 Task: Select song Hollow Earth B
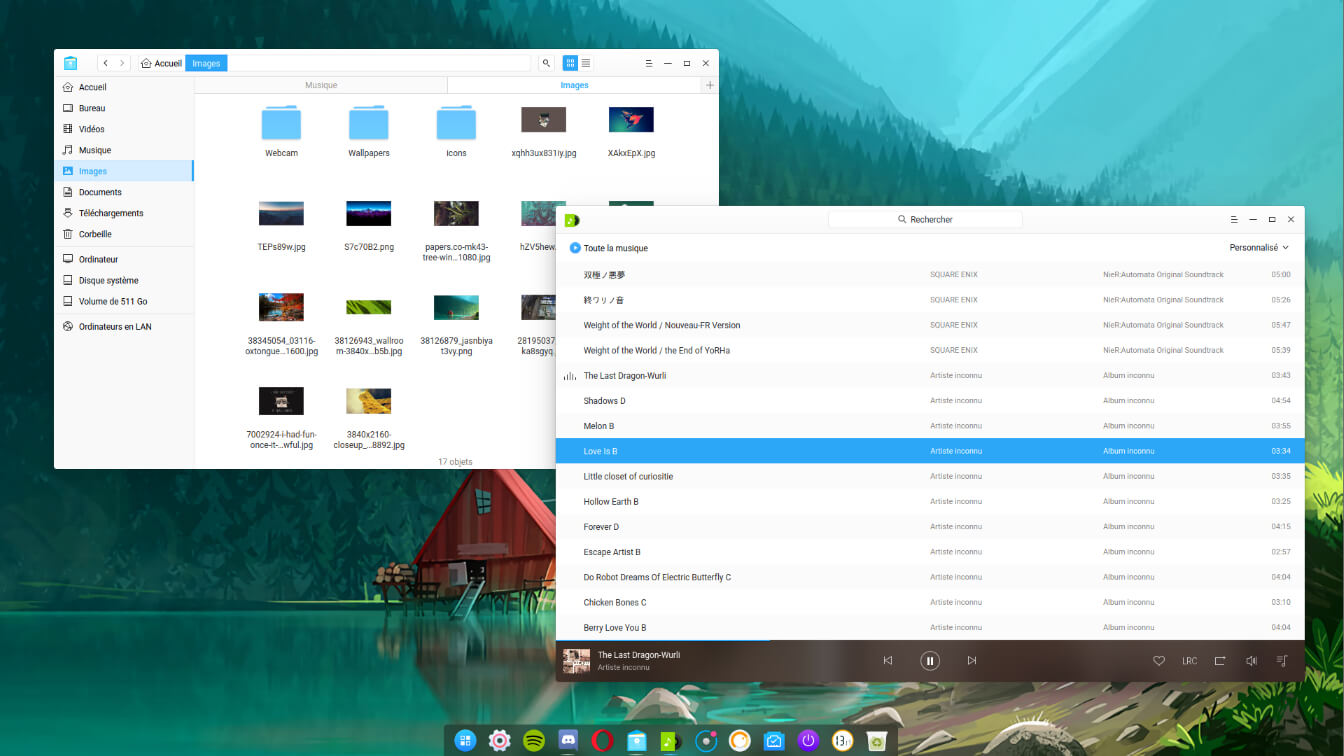(930, 502)
